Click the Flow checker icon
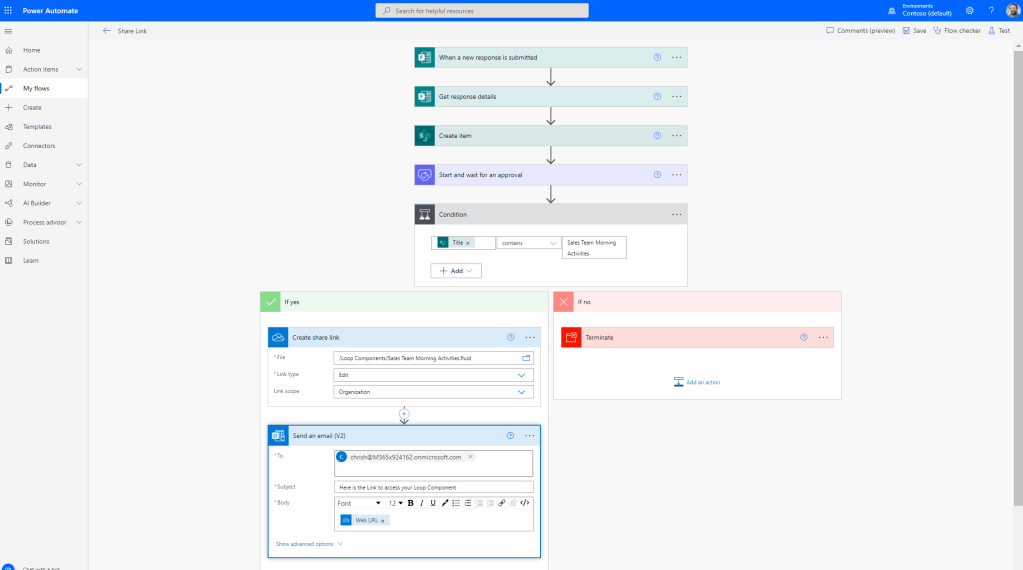This screenshot has height=570, width=1023. [937, 31]
